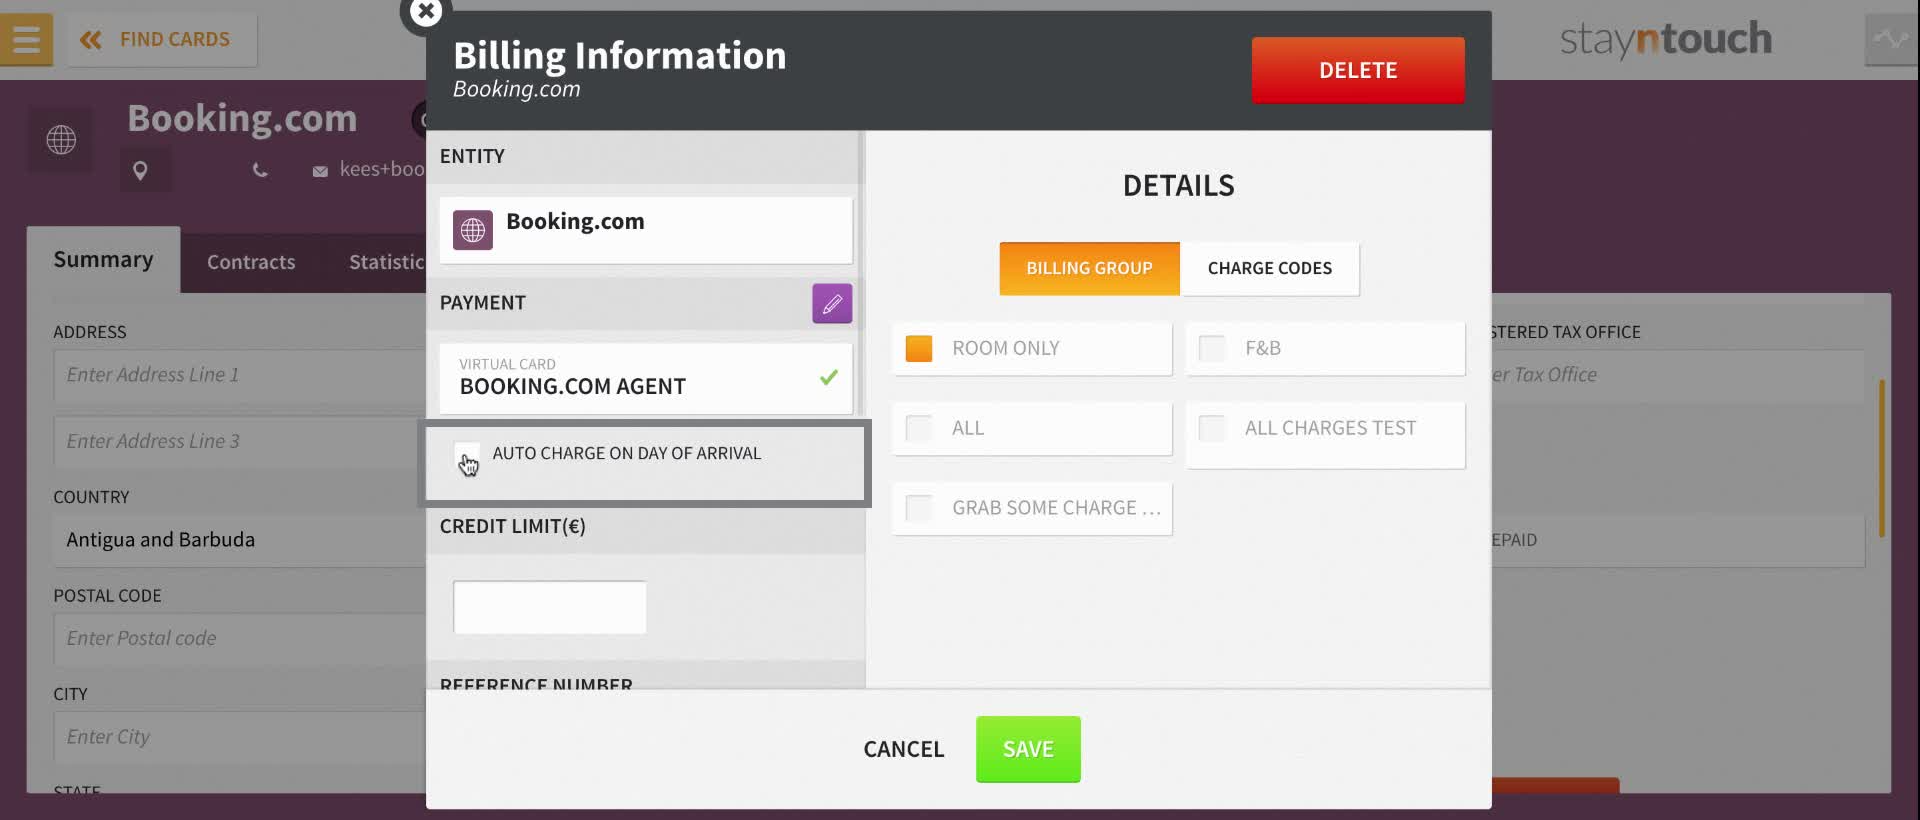Select the Booking.com Agent virtual card
This screenshot has height=820, width=1920.
pos(646,378)
